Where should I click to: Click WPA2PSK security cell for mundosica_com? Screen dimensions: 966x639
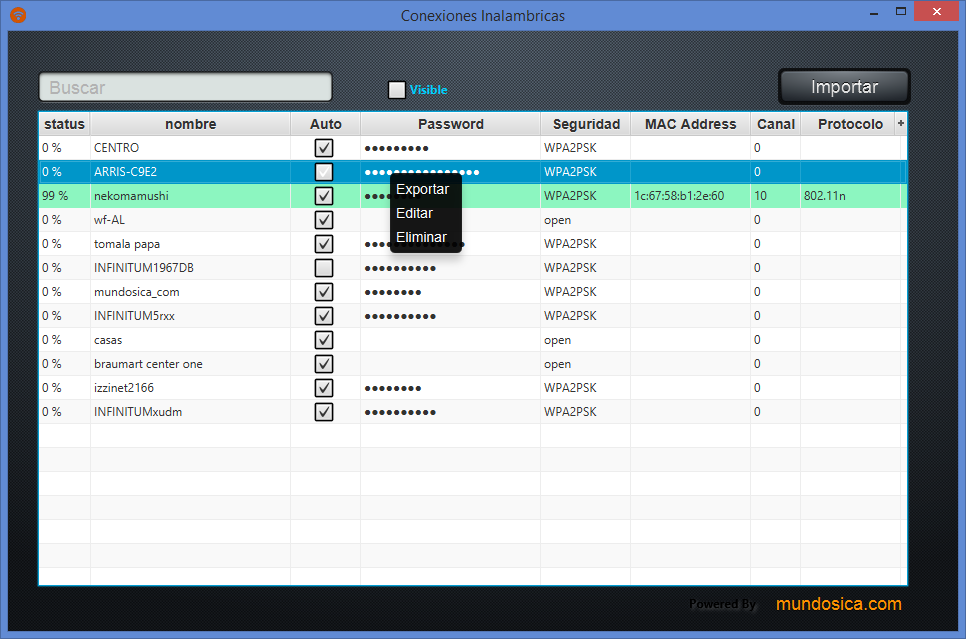pos(570,292)
